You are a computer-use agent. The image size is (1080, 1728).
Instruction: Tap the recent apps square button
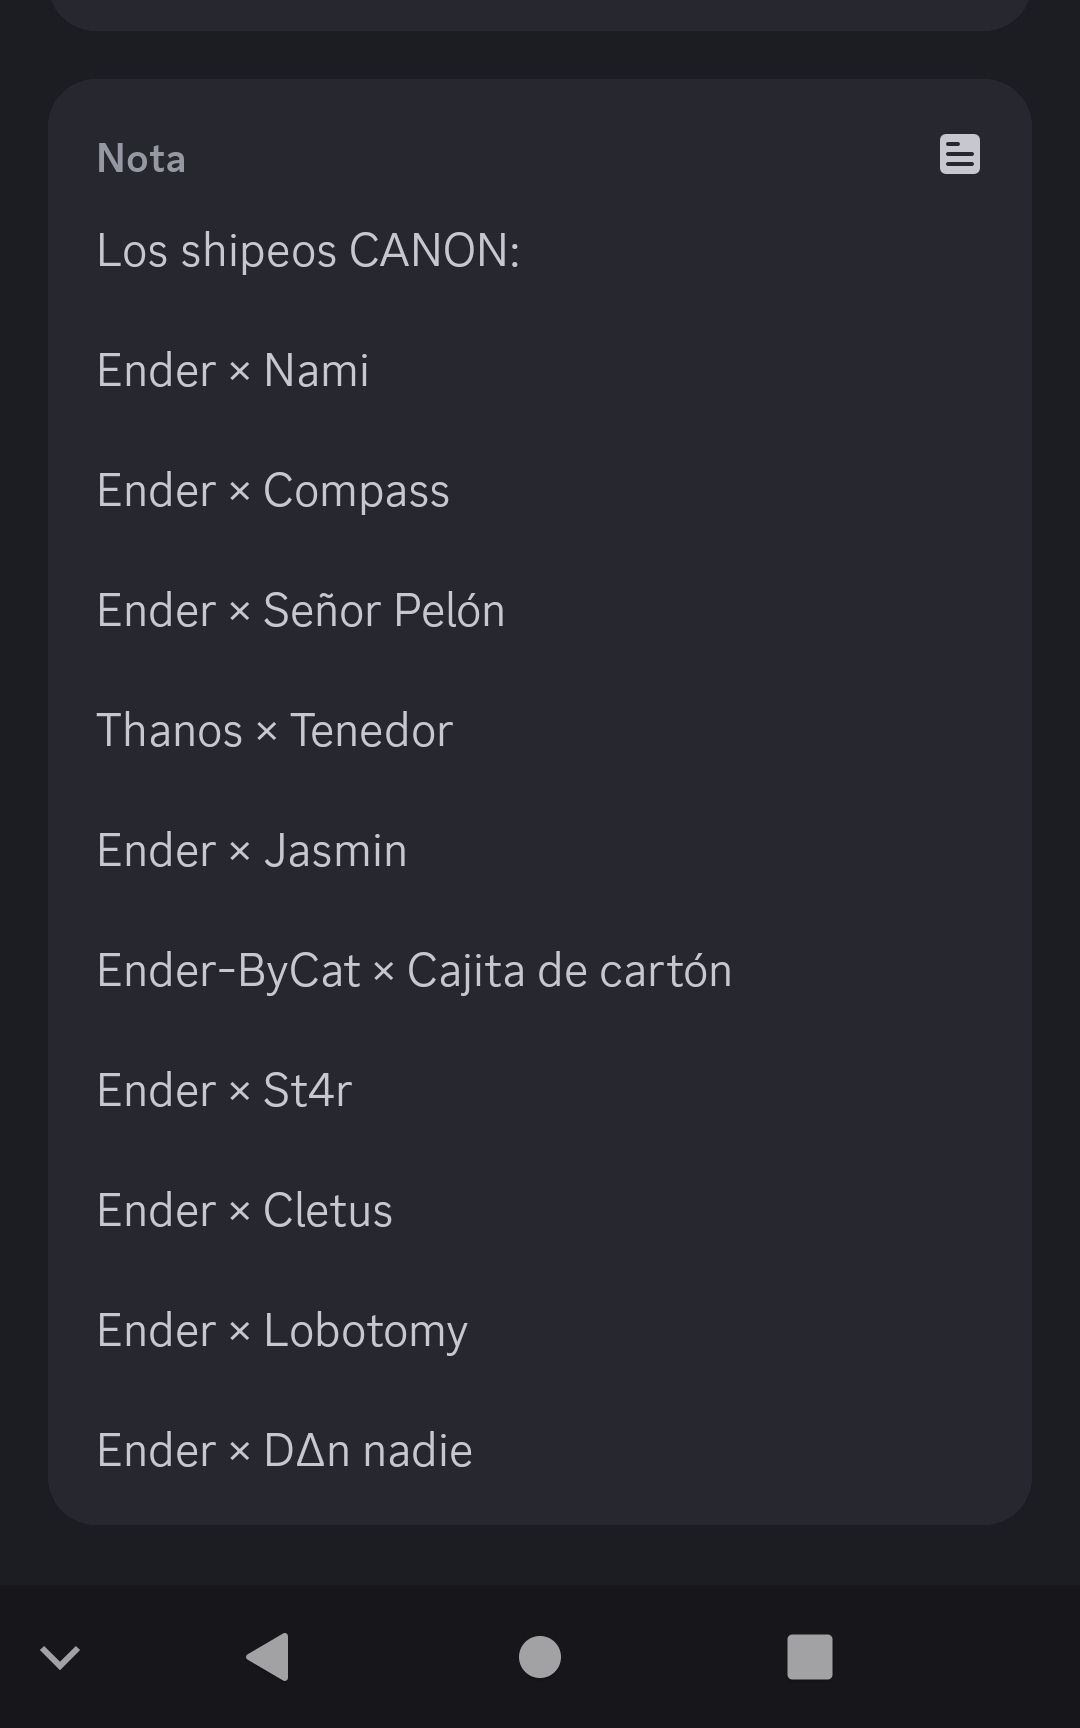tap(810, 1657)
